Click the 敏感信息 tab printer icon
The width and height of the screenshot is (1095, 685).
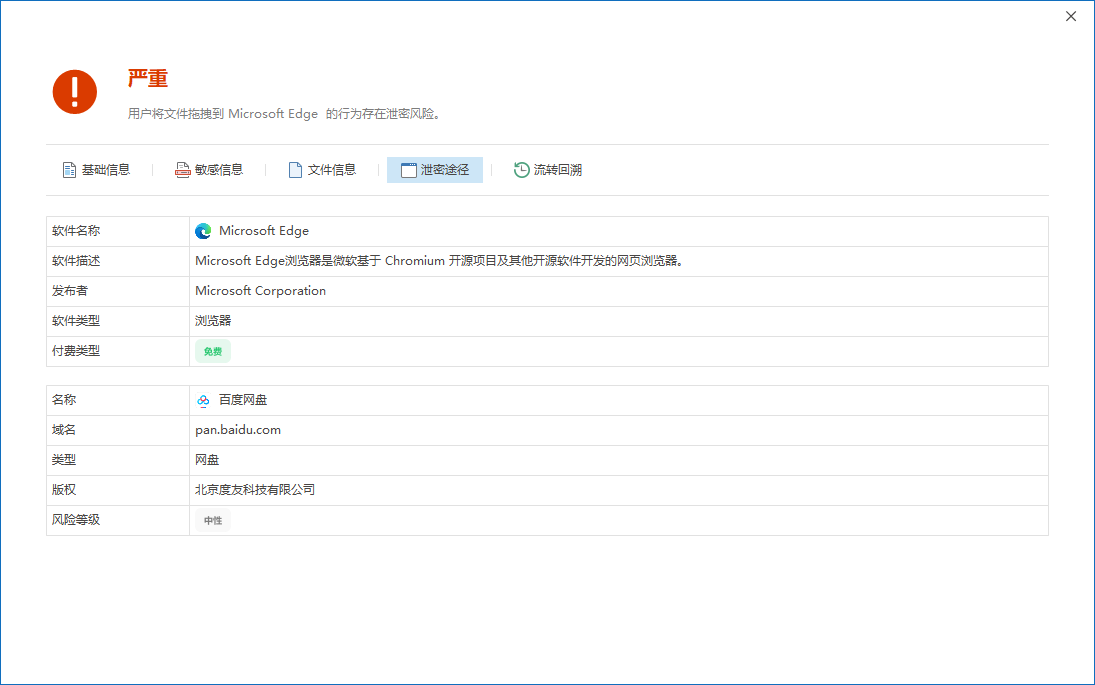pyautogui.click(x=182, y=170)
